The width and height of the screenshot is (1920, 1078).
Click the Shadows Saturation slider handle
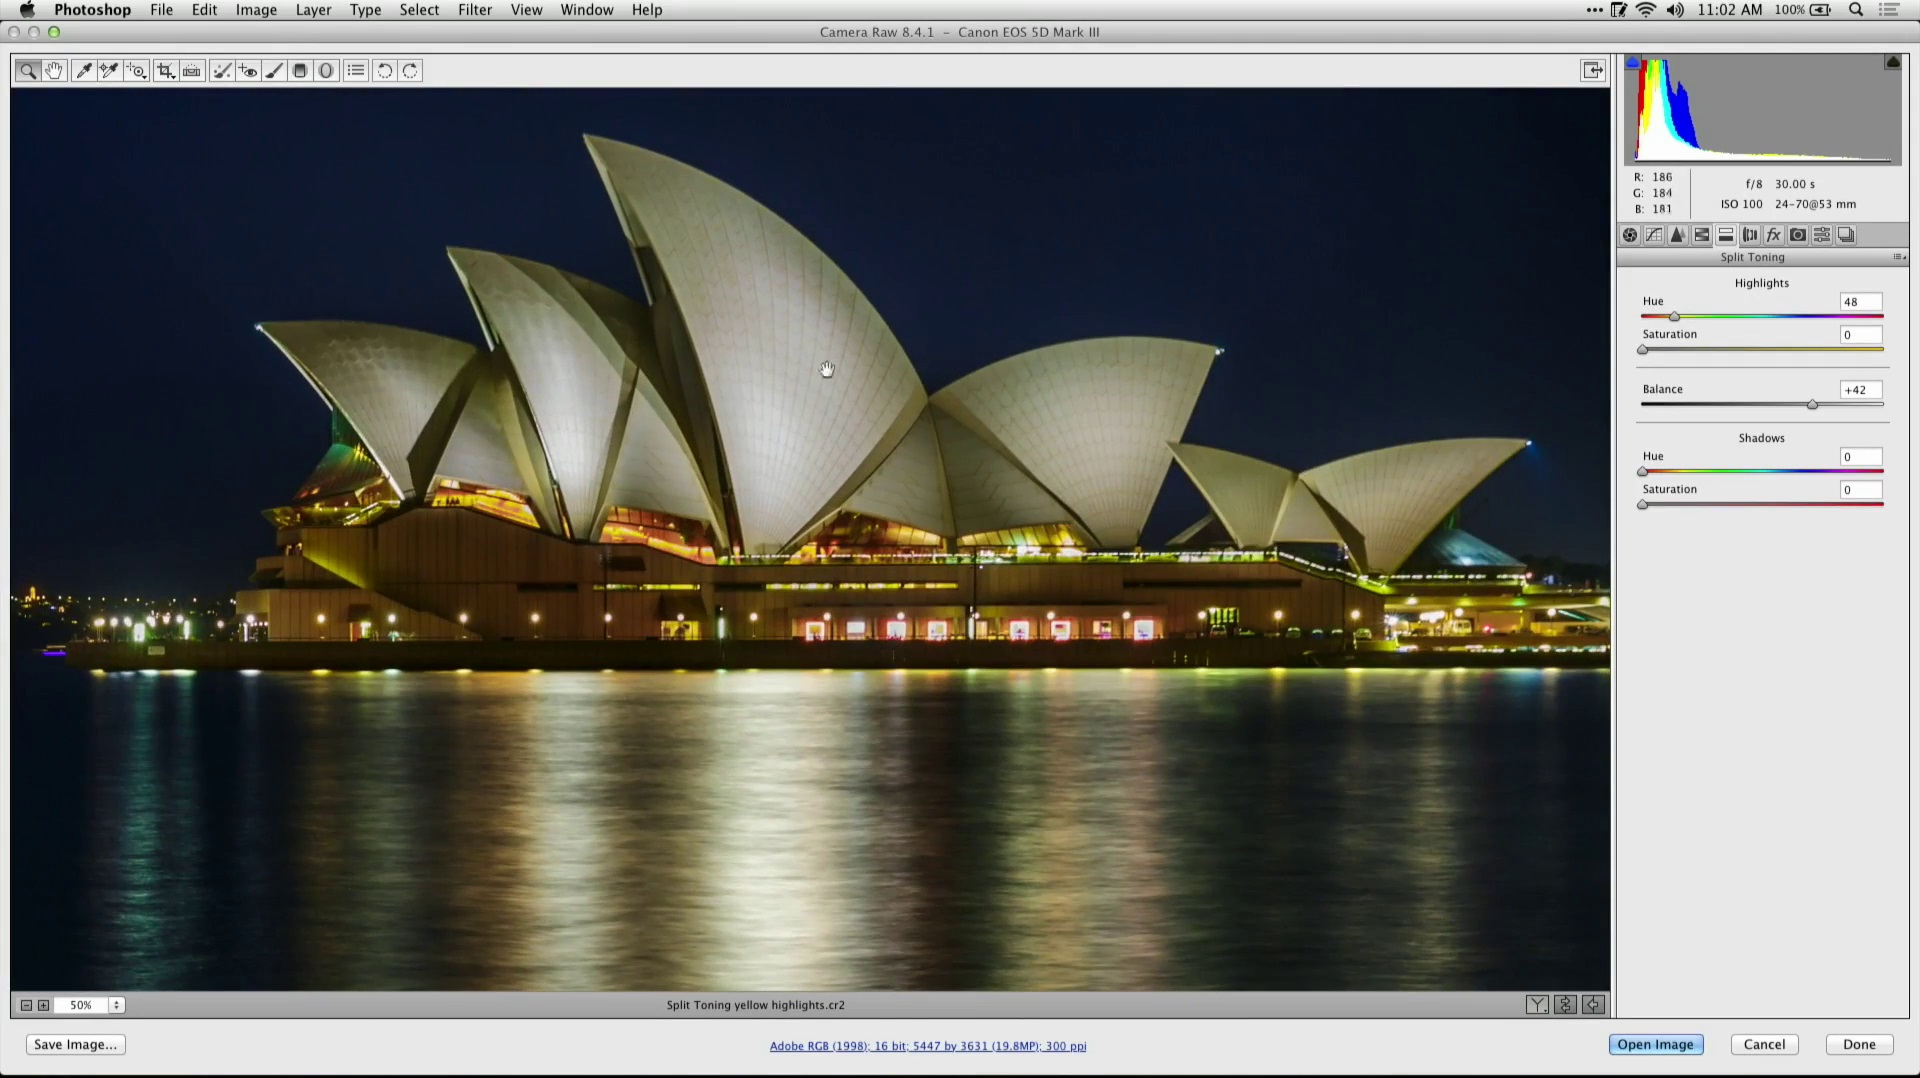[x=1642, y=505]
